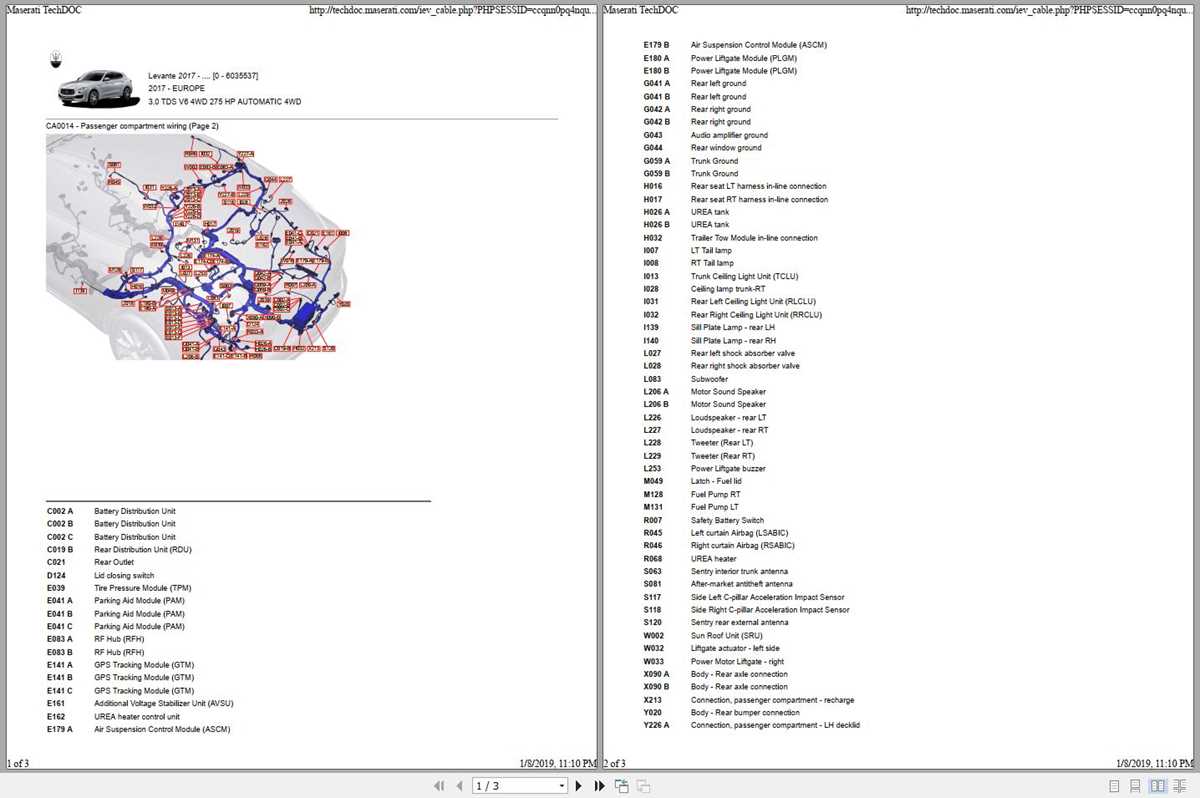Select 'UREA heater' R068 entry
Image resolution: width=1200 pixels, height=798 pixels.
pos(713,559)
